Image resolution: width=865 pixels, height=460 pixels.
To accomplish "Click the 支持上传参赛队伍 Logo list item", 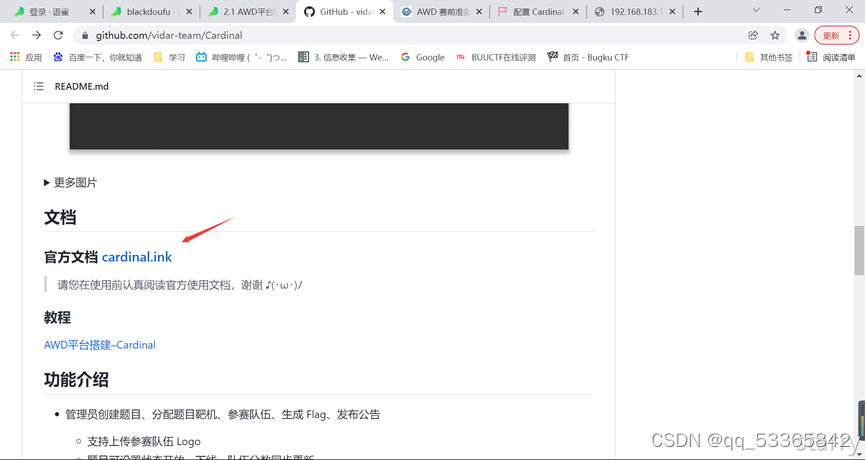I will 144,441.
